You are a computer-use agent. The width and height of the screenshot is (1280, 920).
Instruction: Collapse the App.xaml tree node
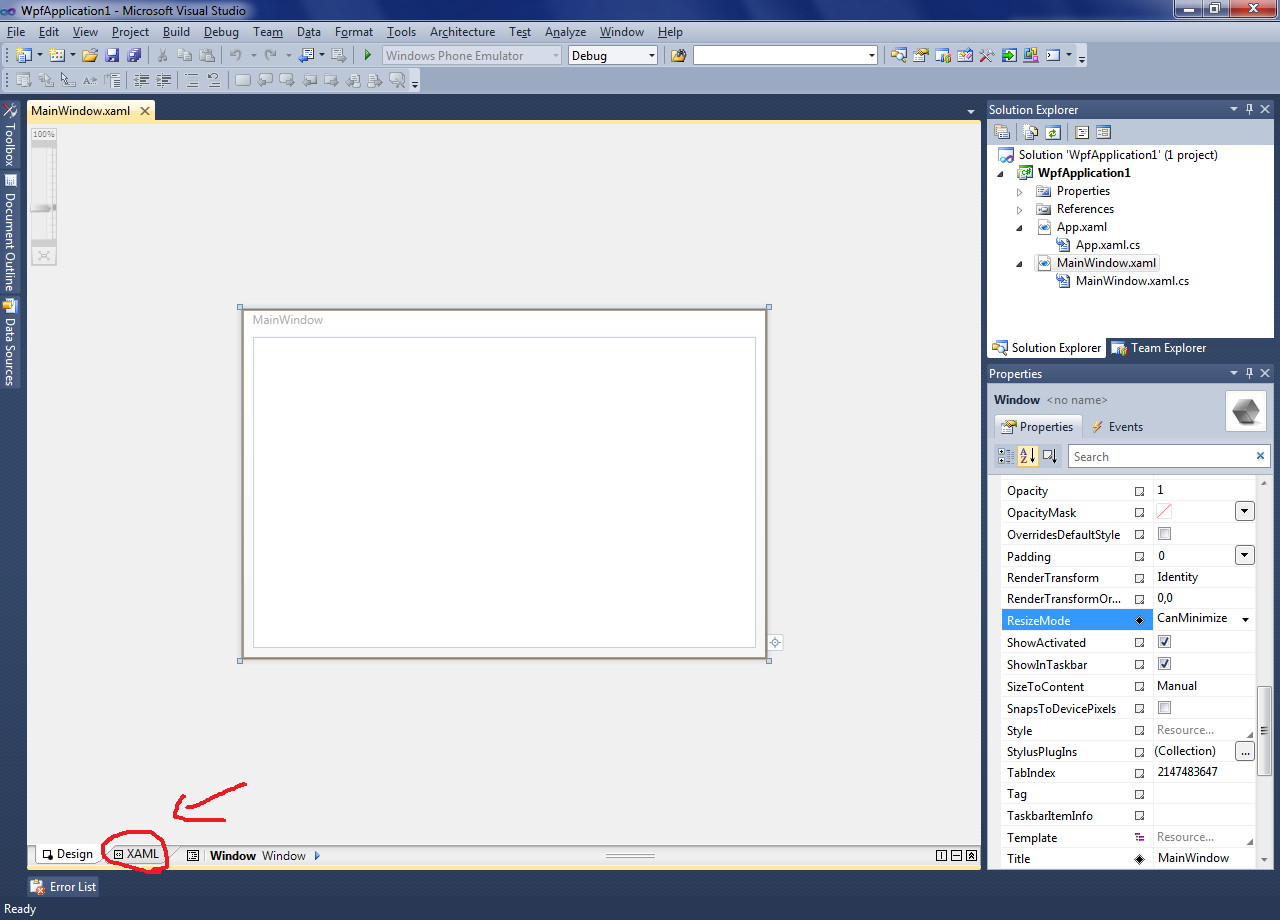tap(1020, 228)
